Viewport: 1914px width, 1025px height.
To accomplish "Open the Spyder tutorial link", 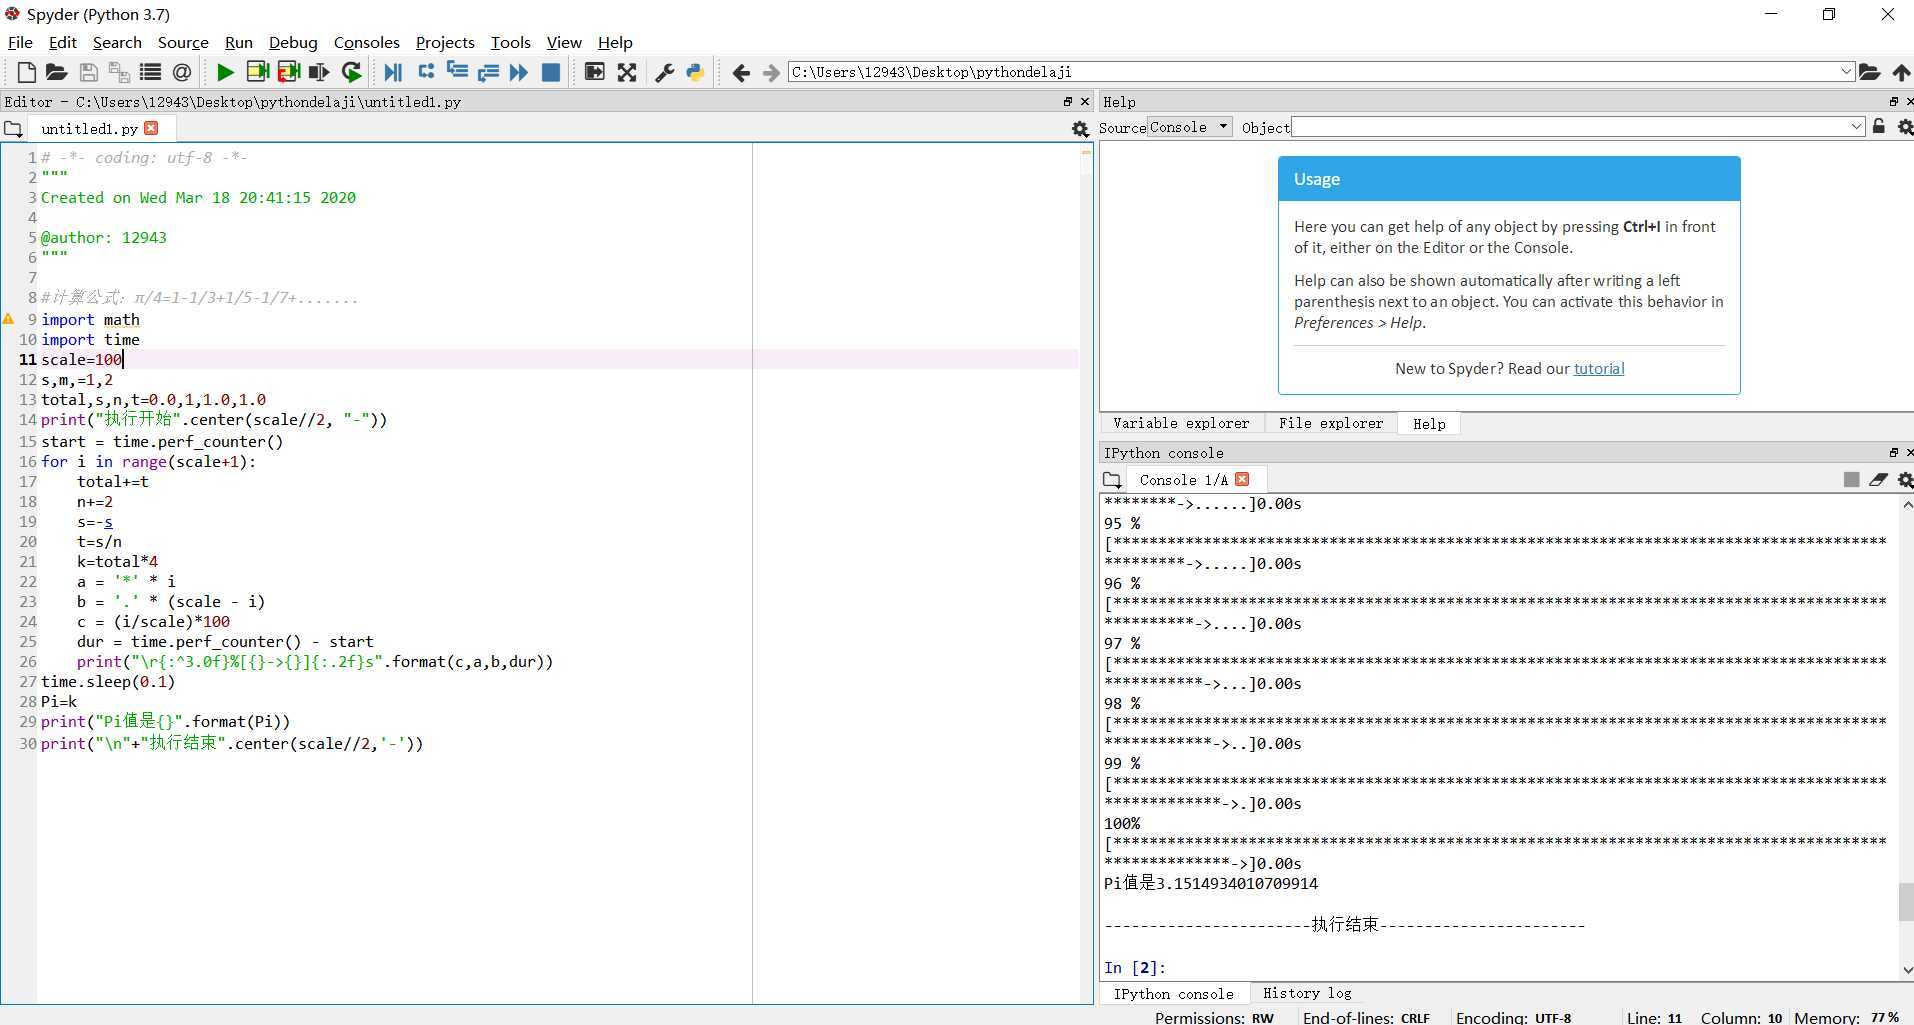I will [1599, 368].
